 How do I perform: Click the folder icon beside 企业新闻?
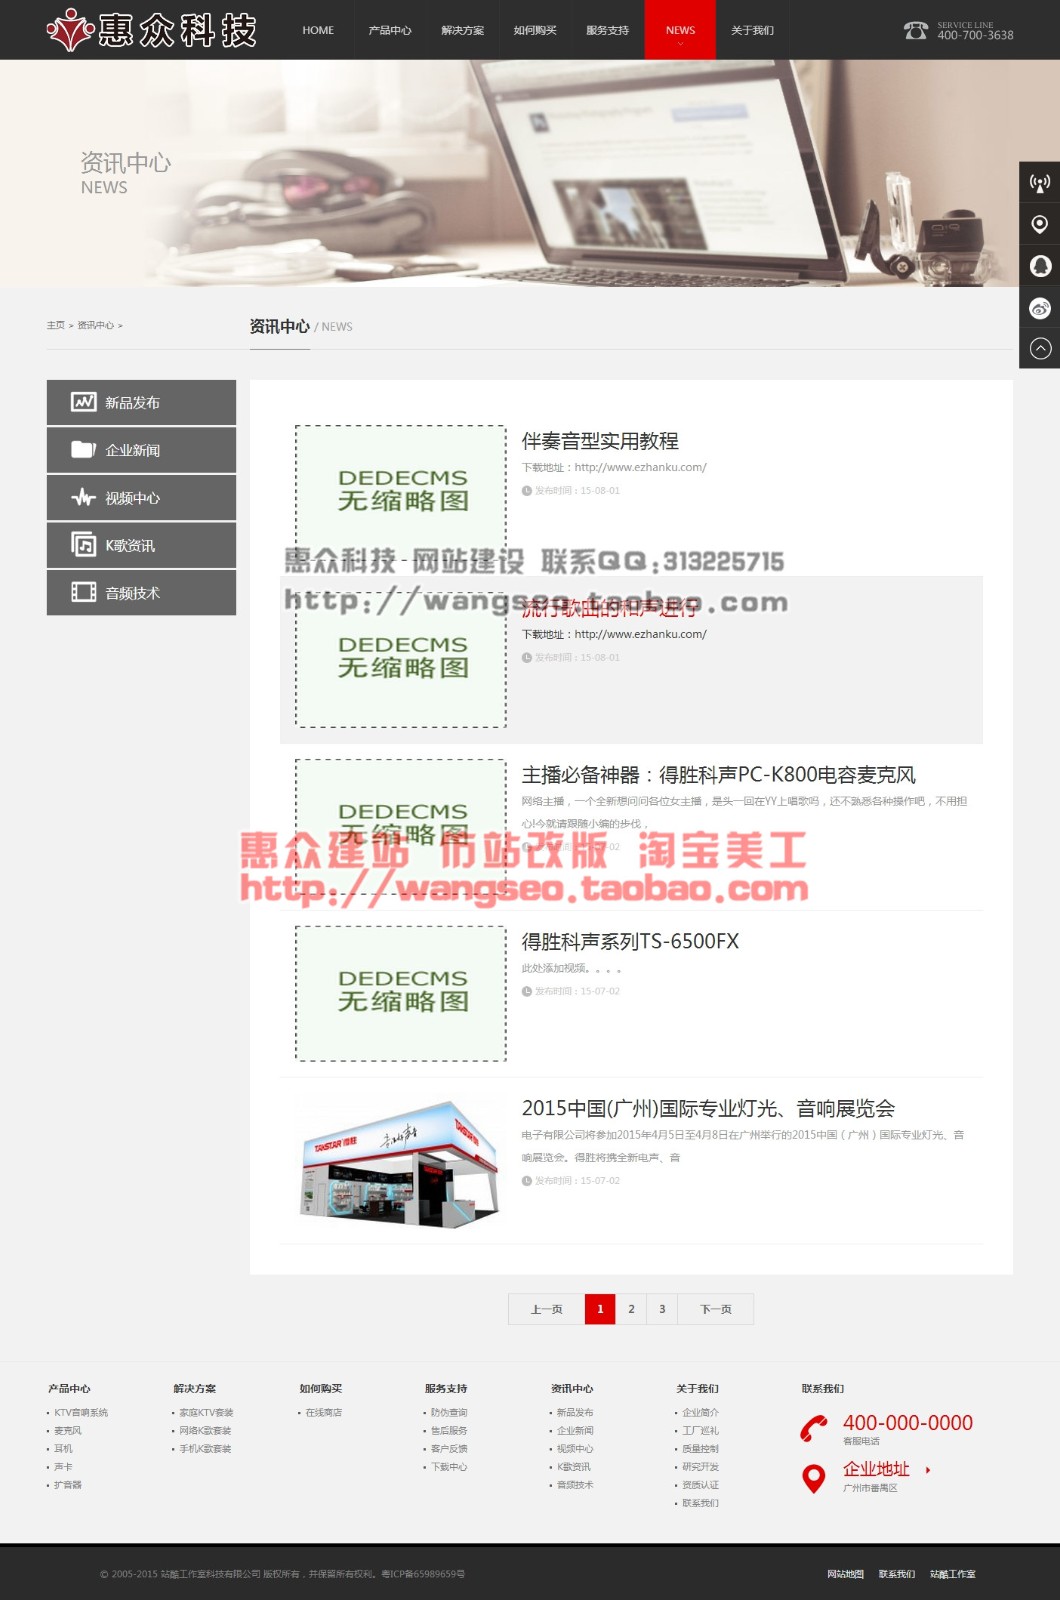[x=84, y=450]
